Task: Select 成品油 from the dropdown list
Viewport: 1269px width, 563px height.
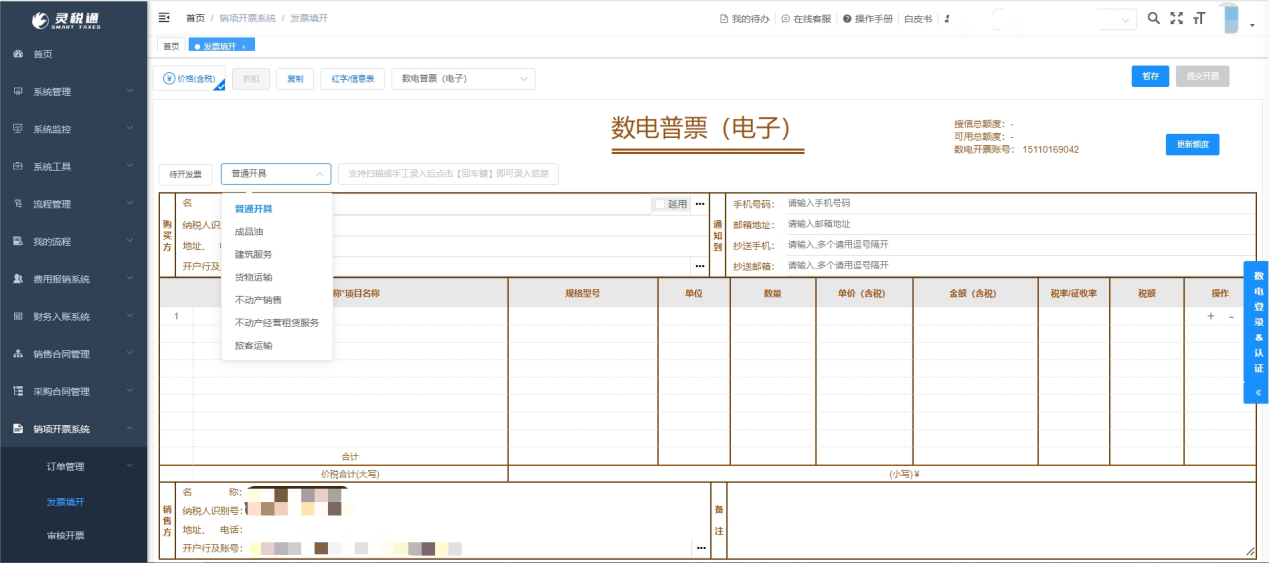Action: point(277,232)
